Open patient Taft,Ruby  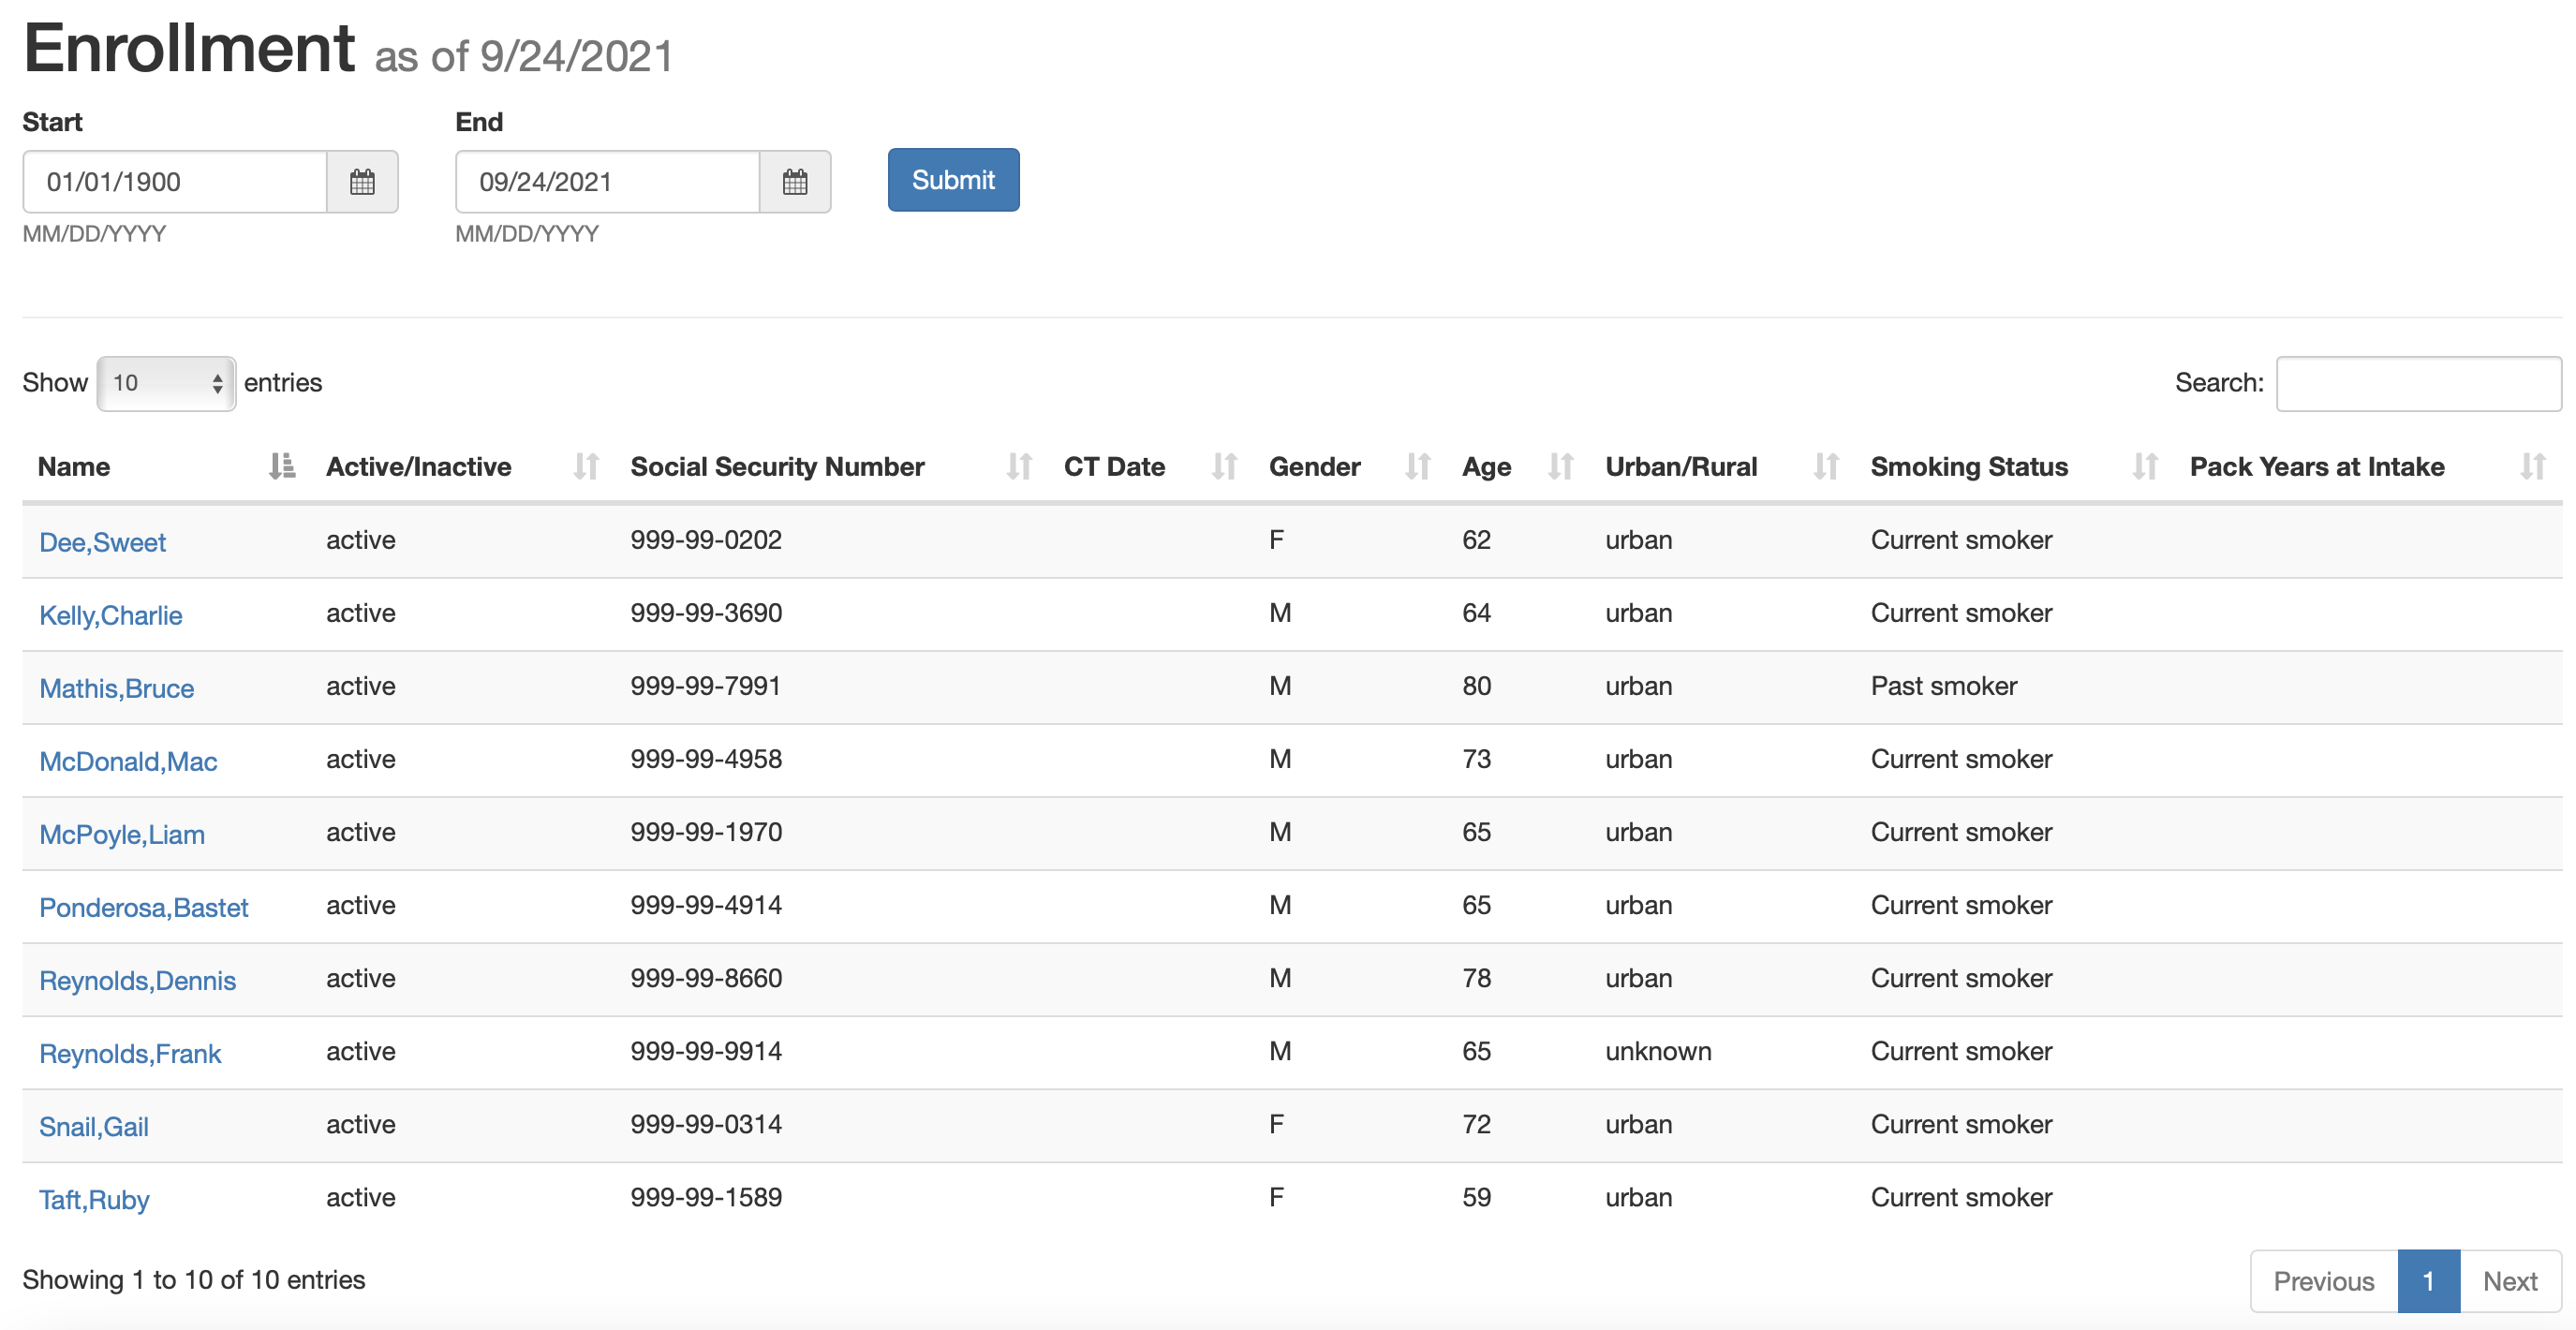click(94, 1200)
